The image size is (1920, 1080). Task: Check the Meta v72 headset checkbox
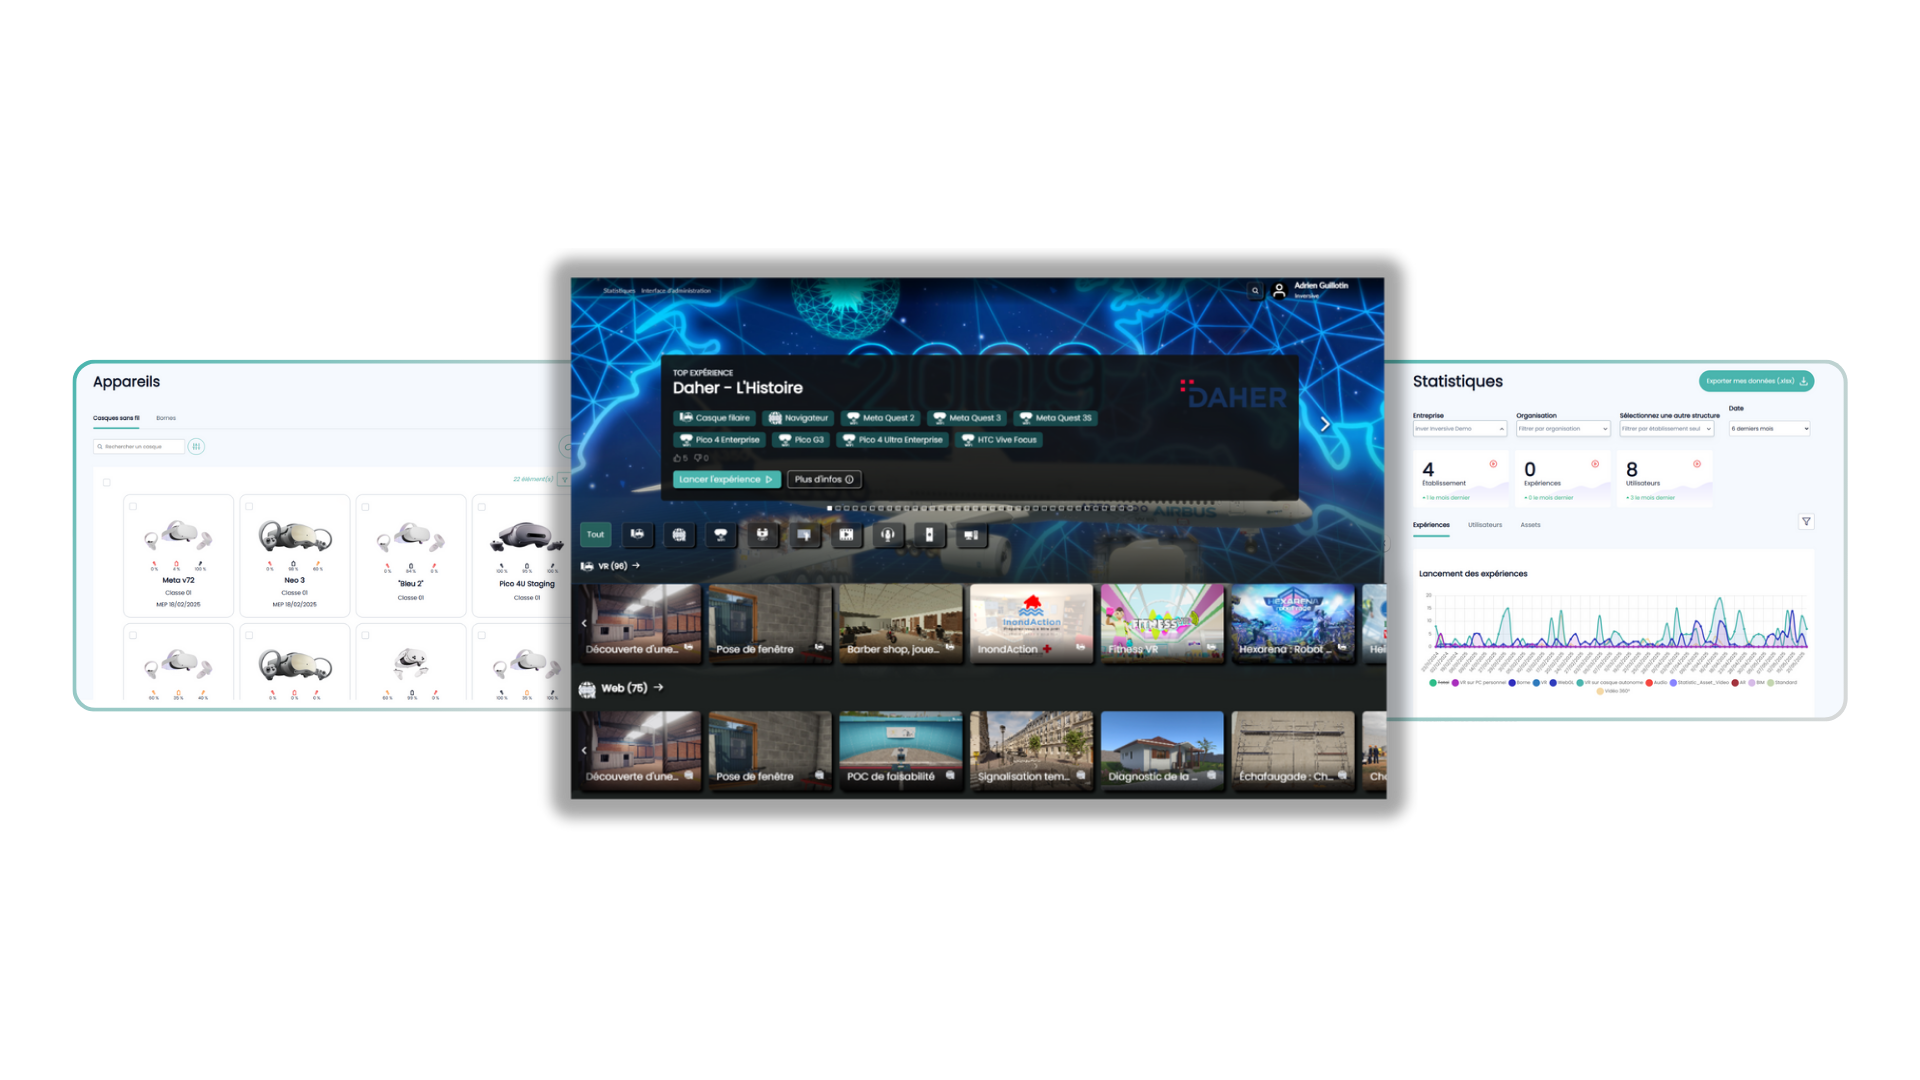click(133, 507)
